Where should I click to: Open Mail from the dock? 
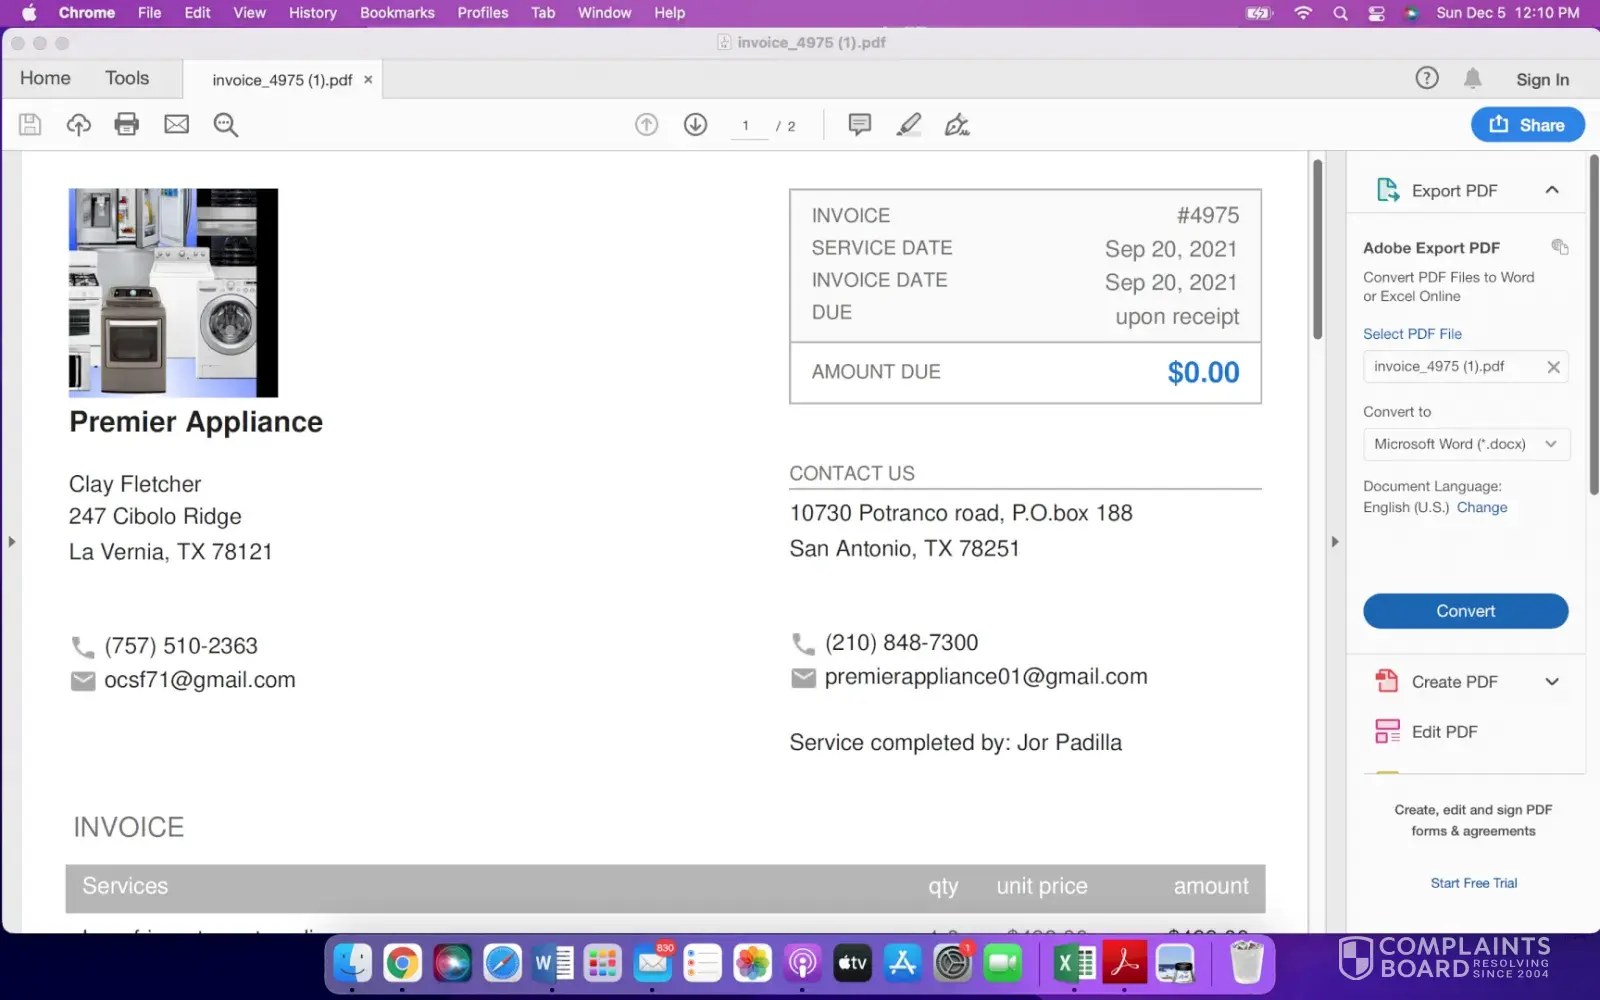click(x=652, y=963)
